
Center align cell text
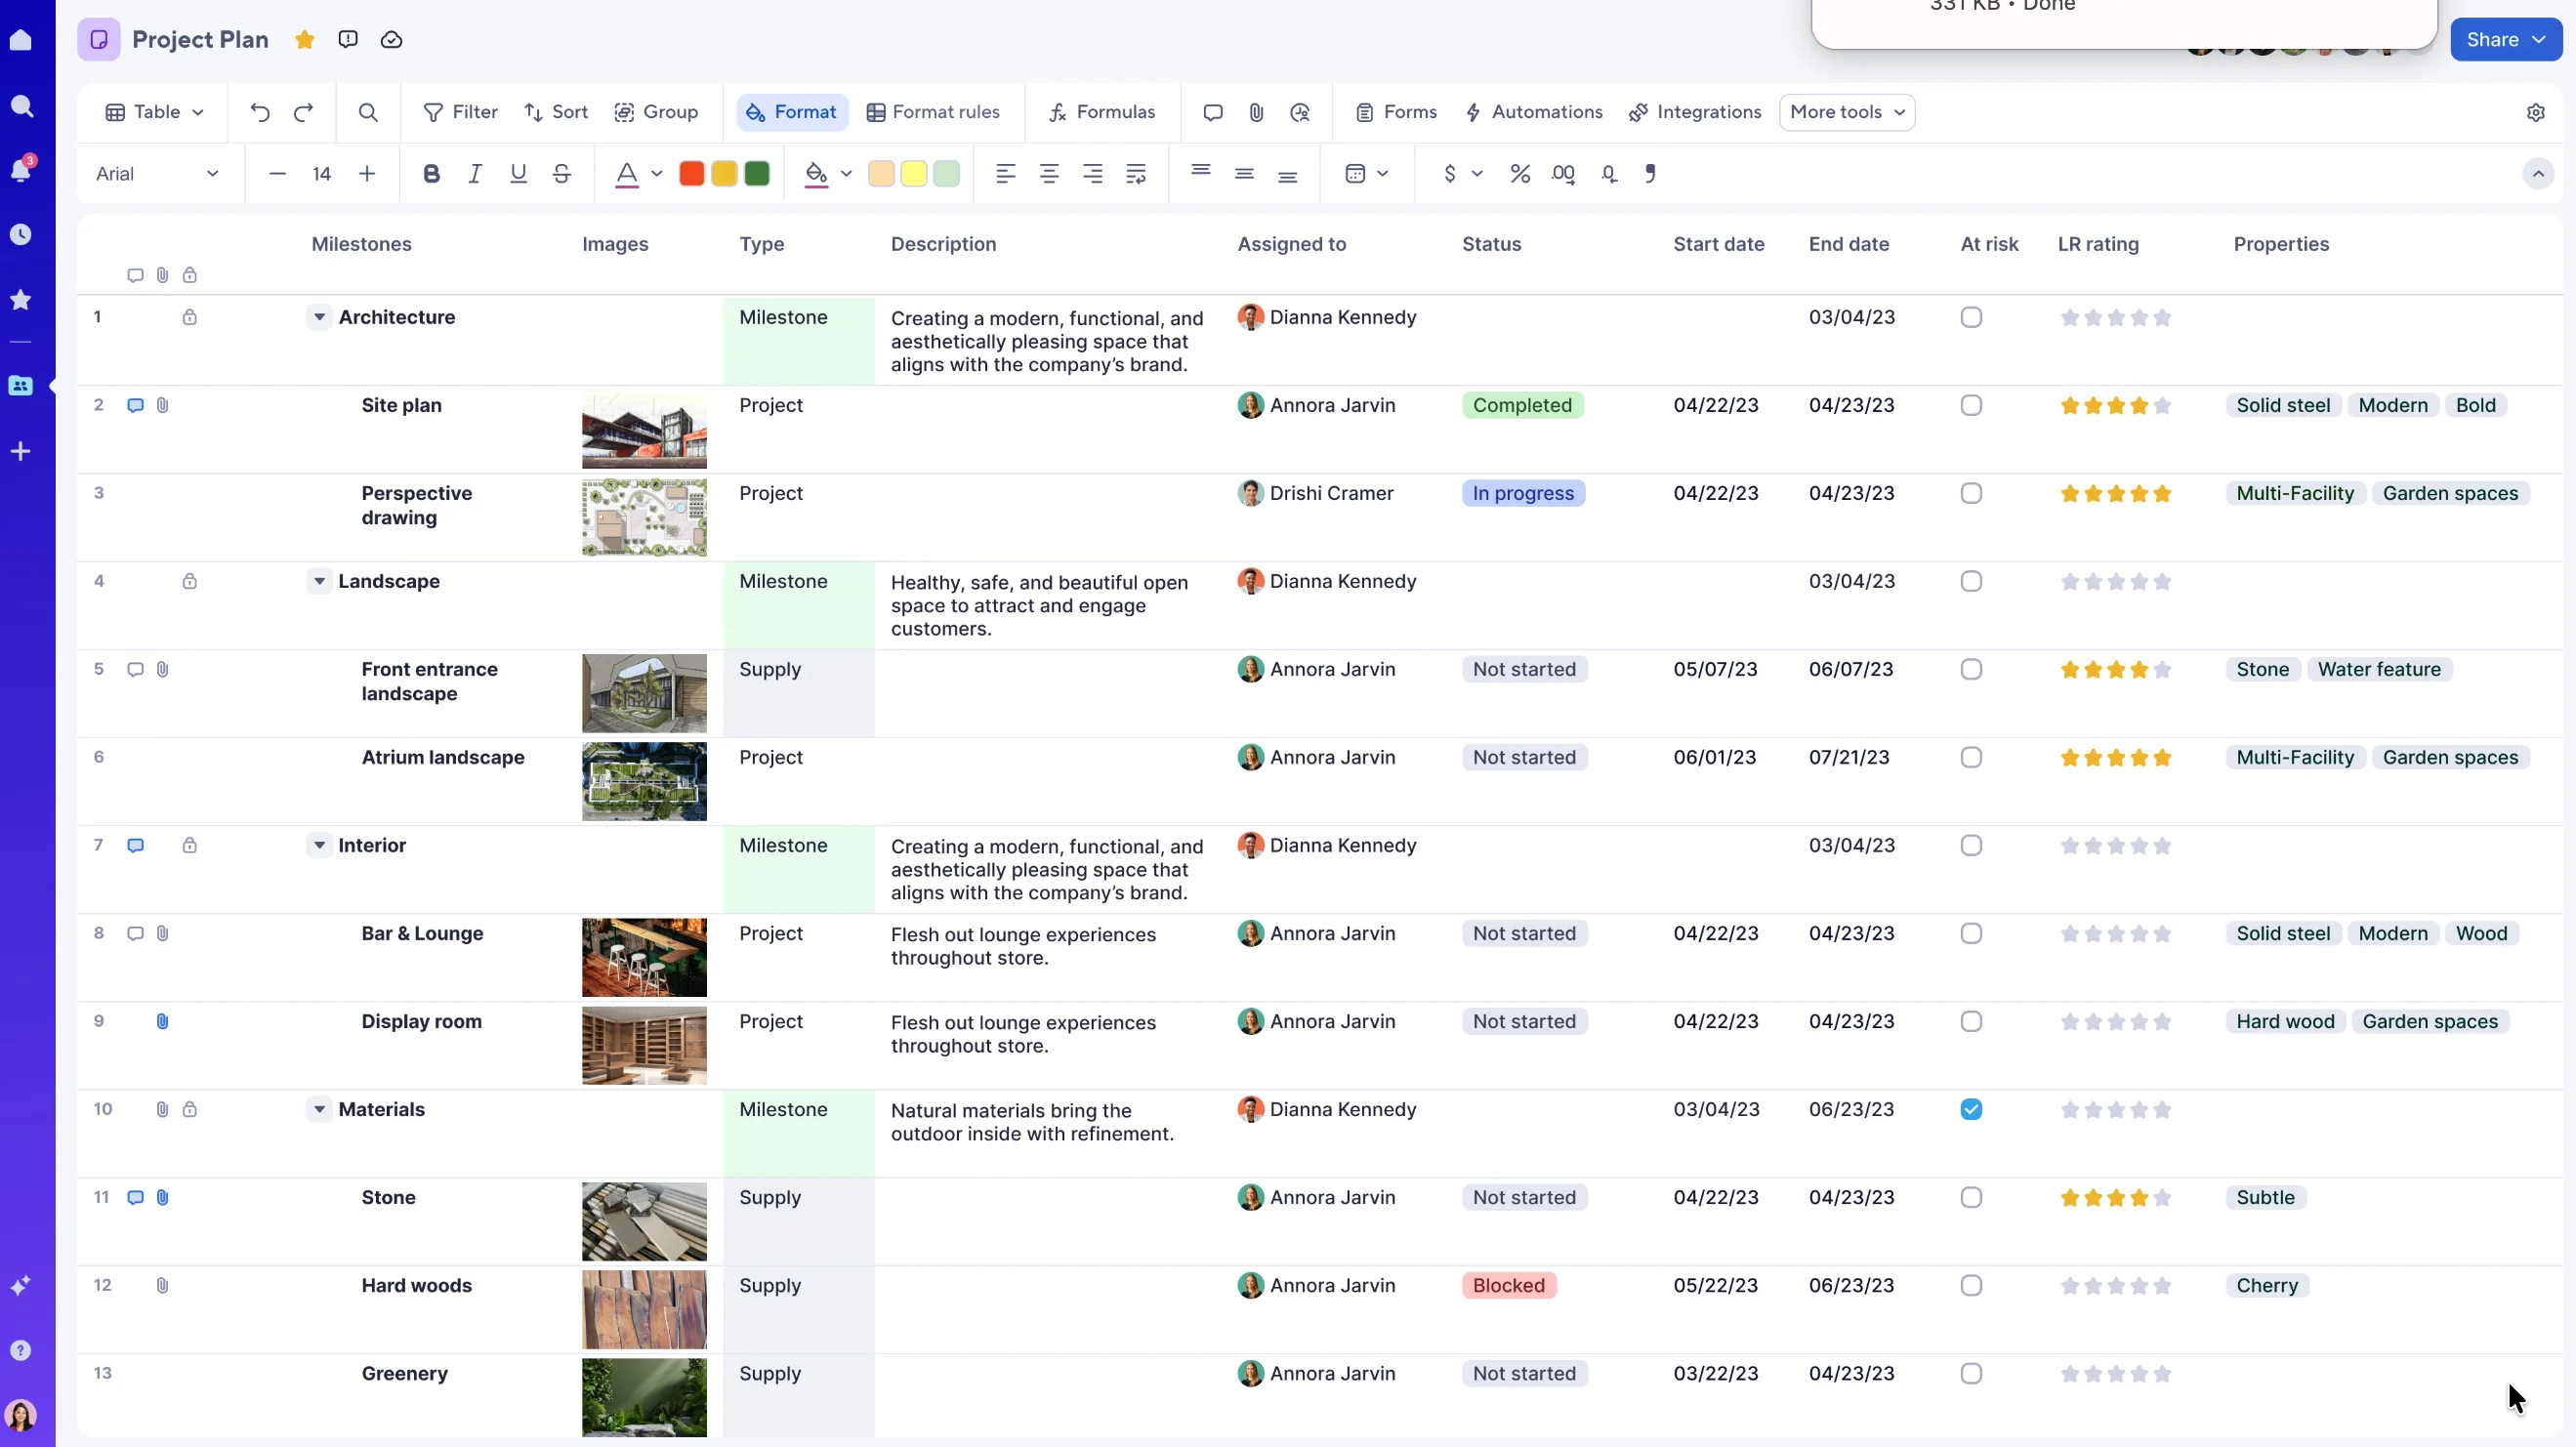coord(1049,174)
